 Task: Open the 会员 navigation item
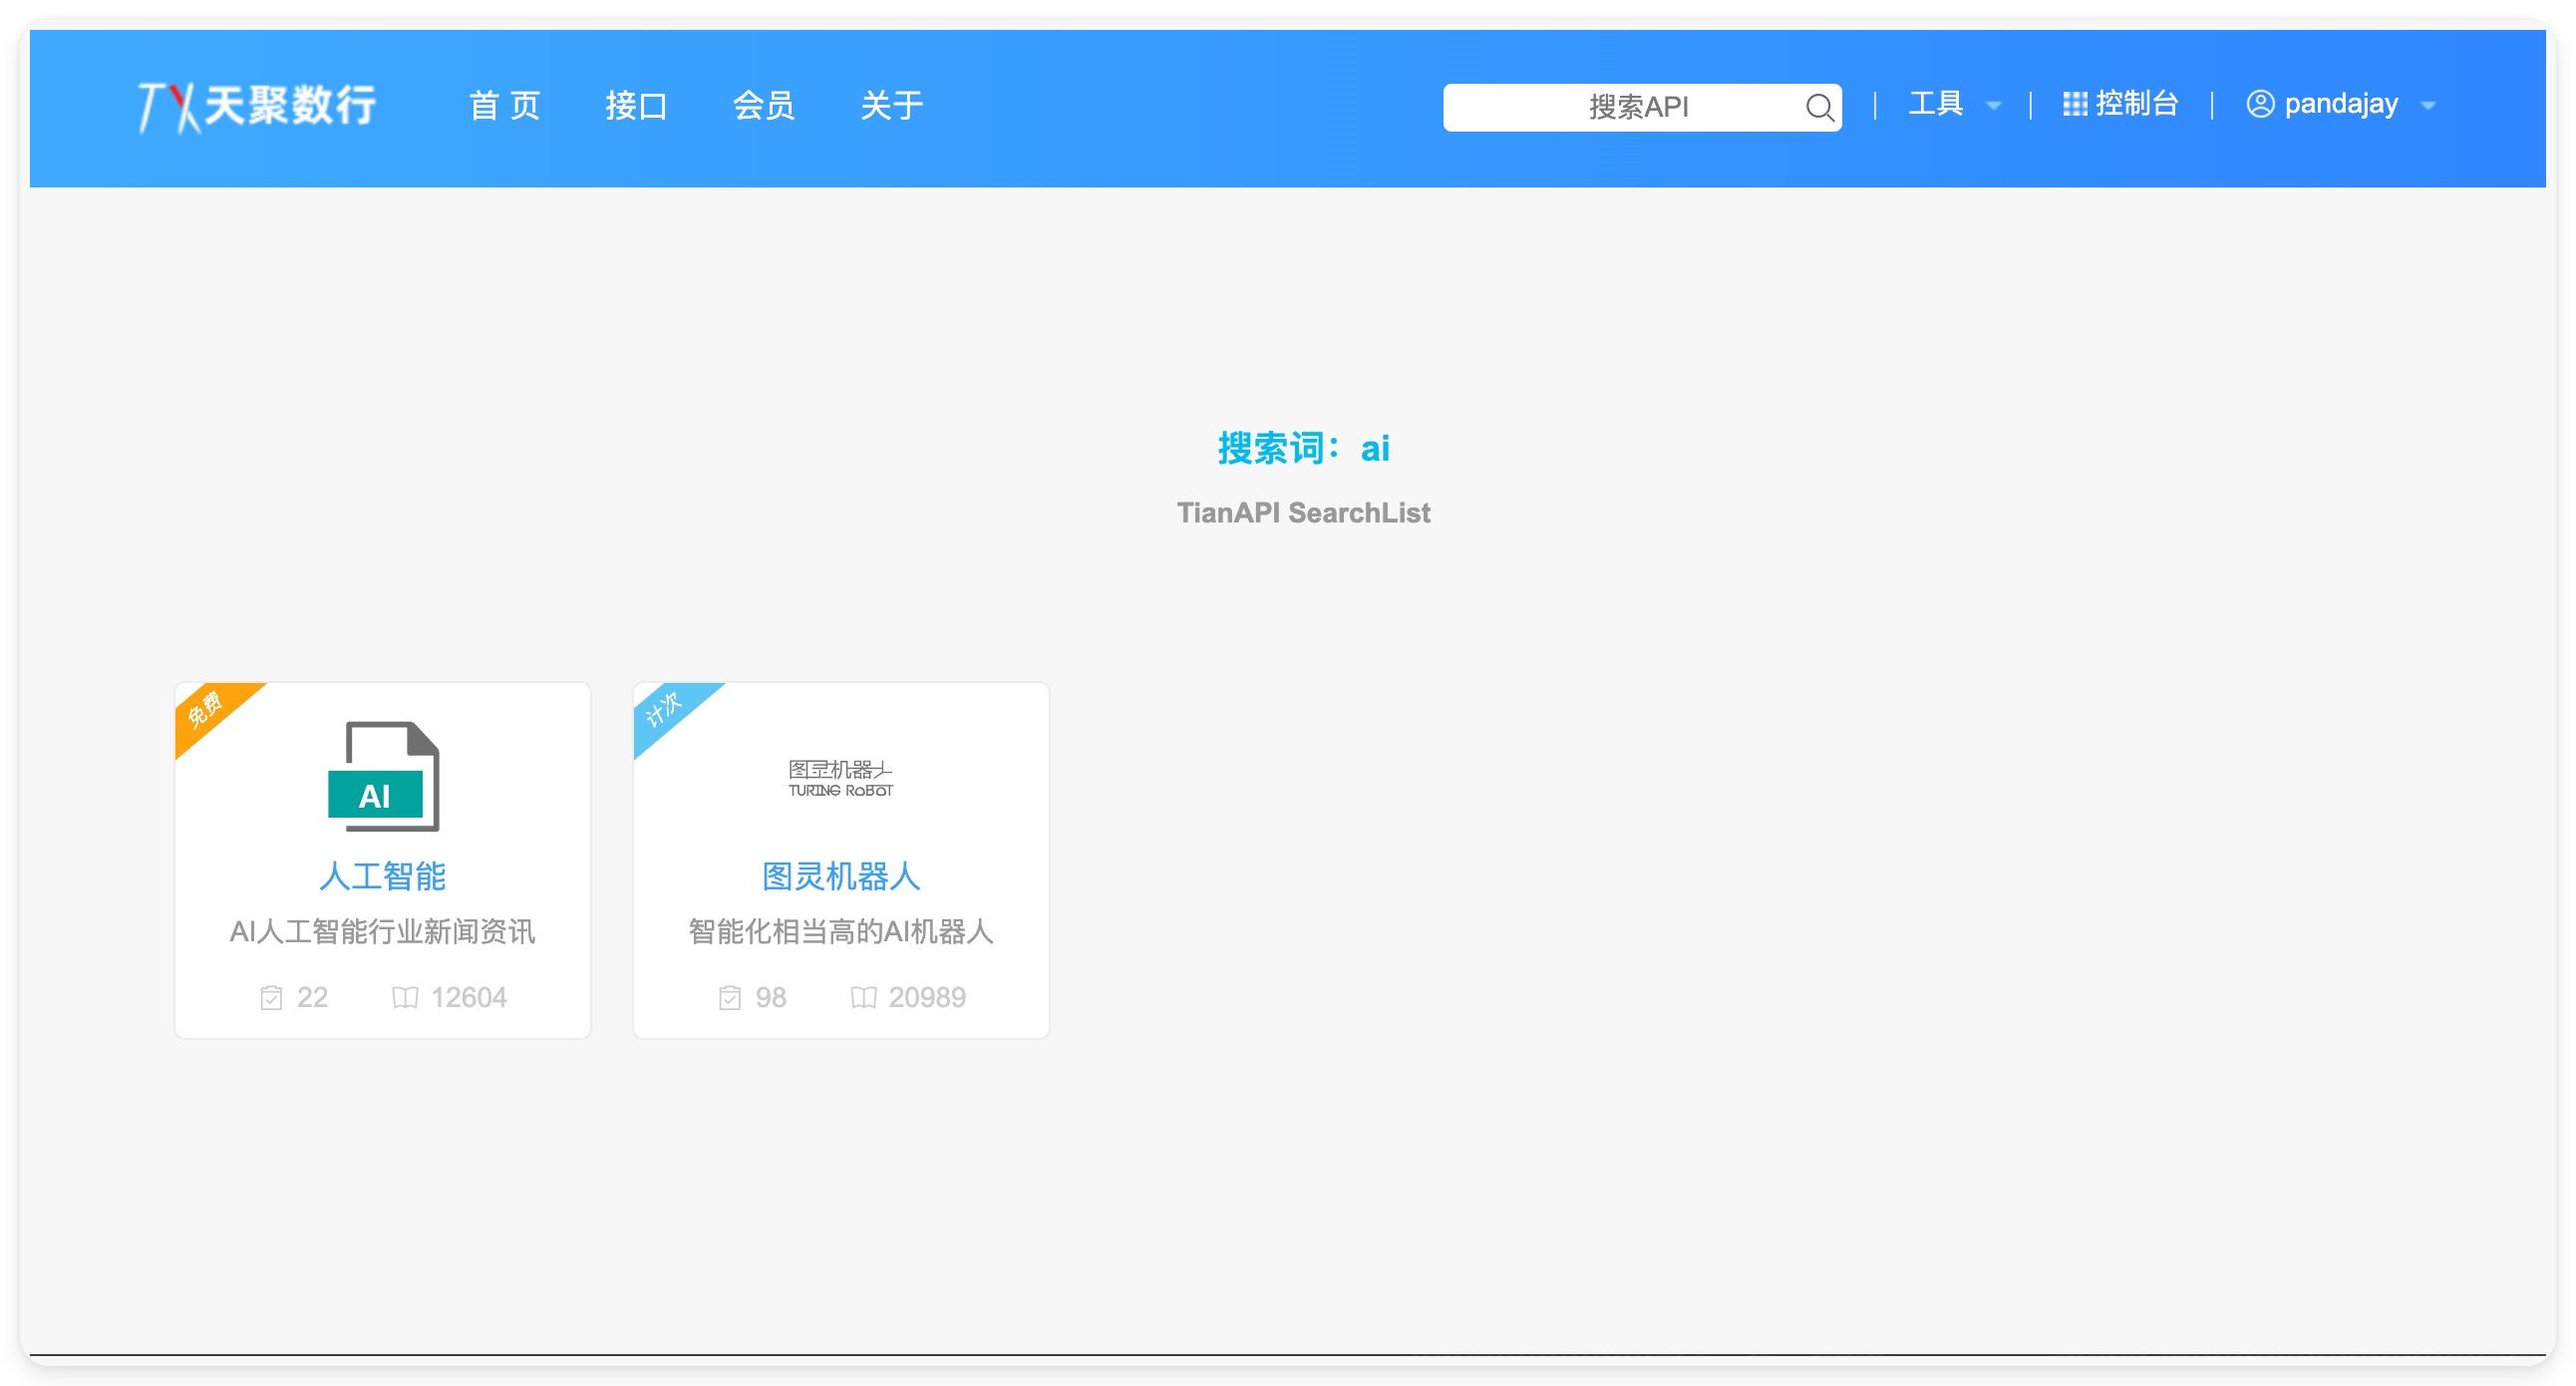coord(764,106)
